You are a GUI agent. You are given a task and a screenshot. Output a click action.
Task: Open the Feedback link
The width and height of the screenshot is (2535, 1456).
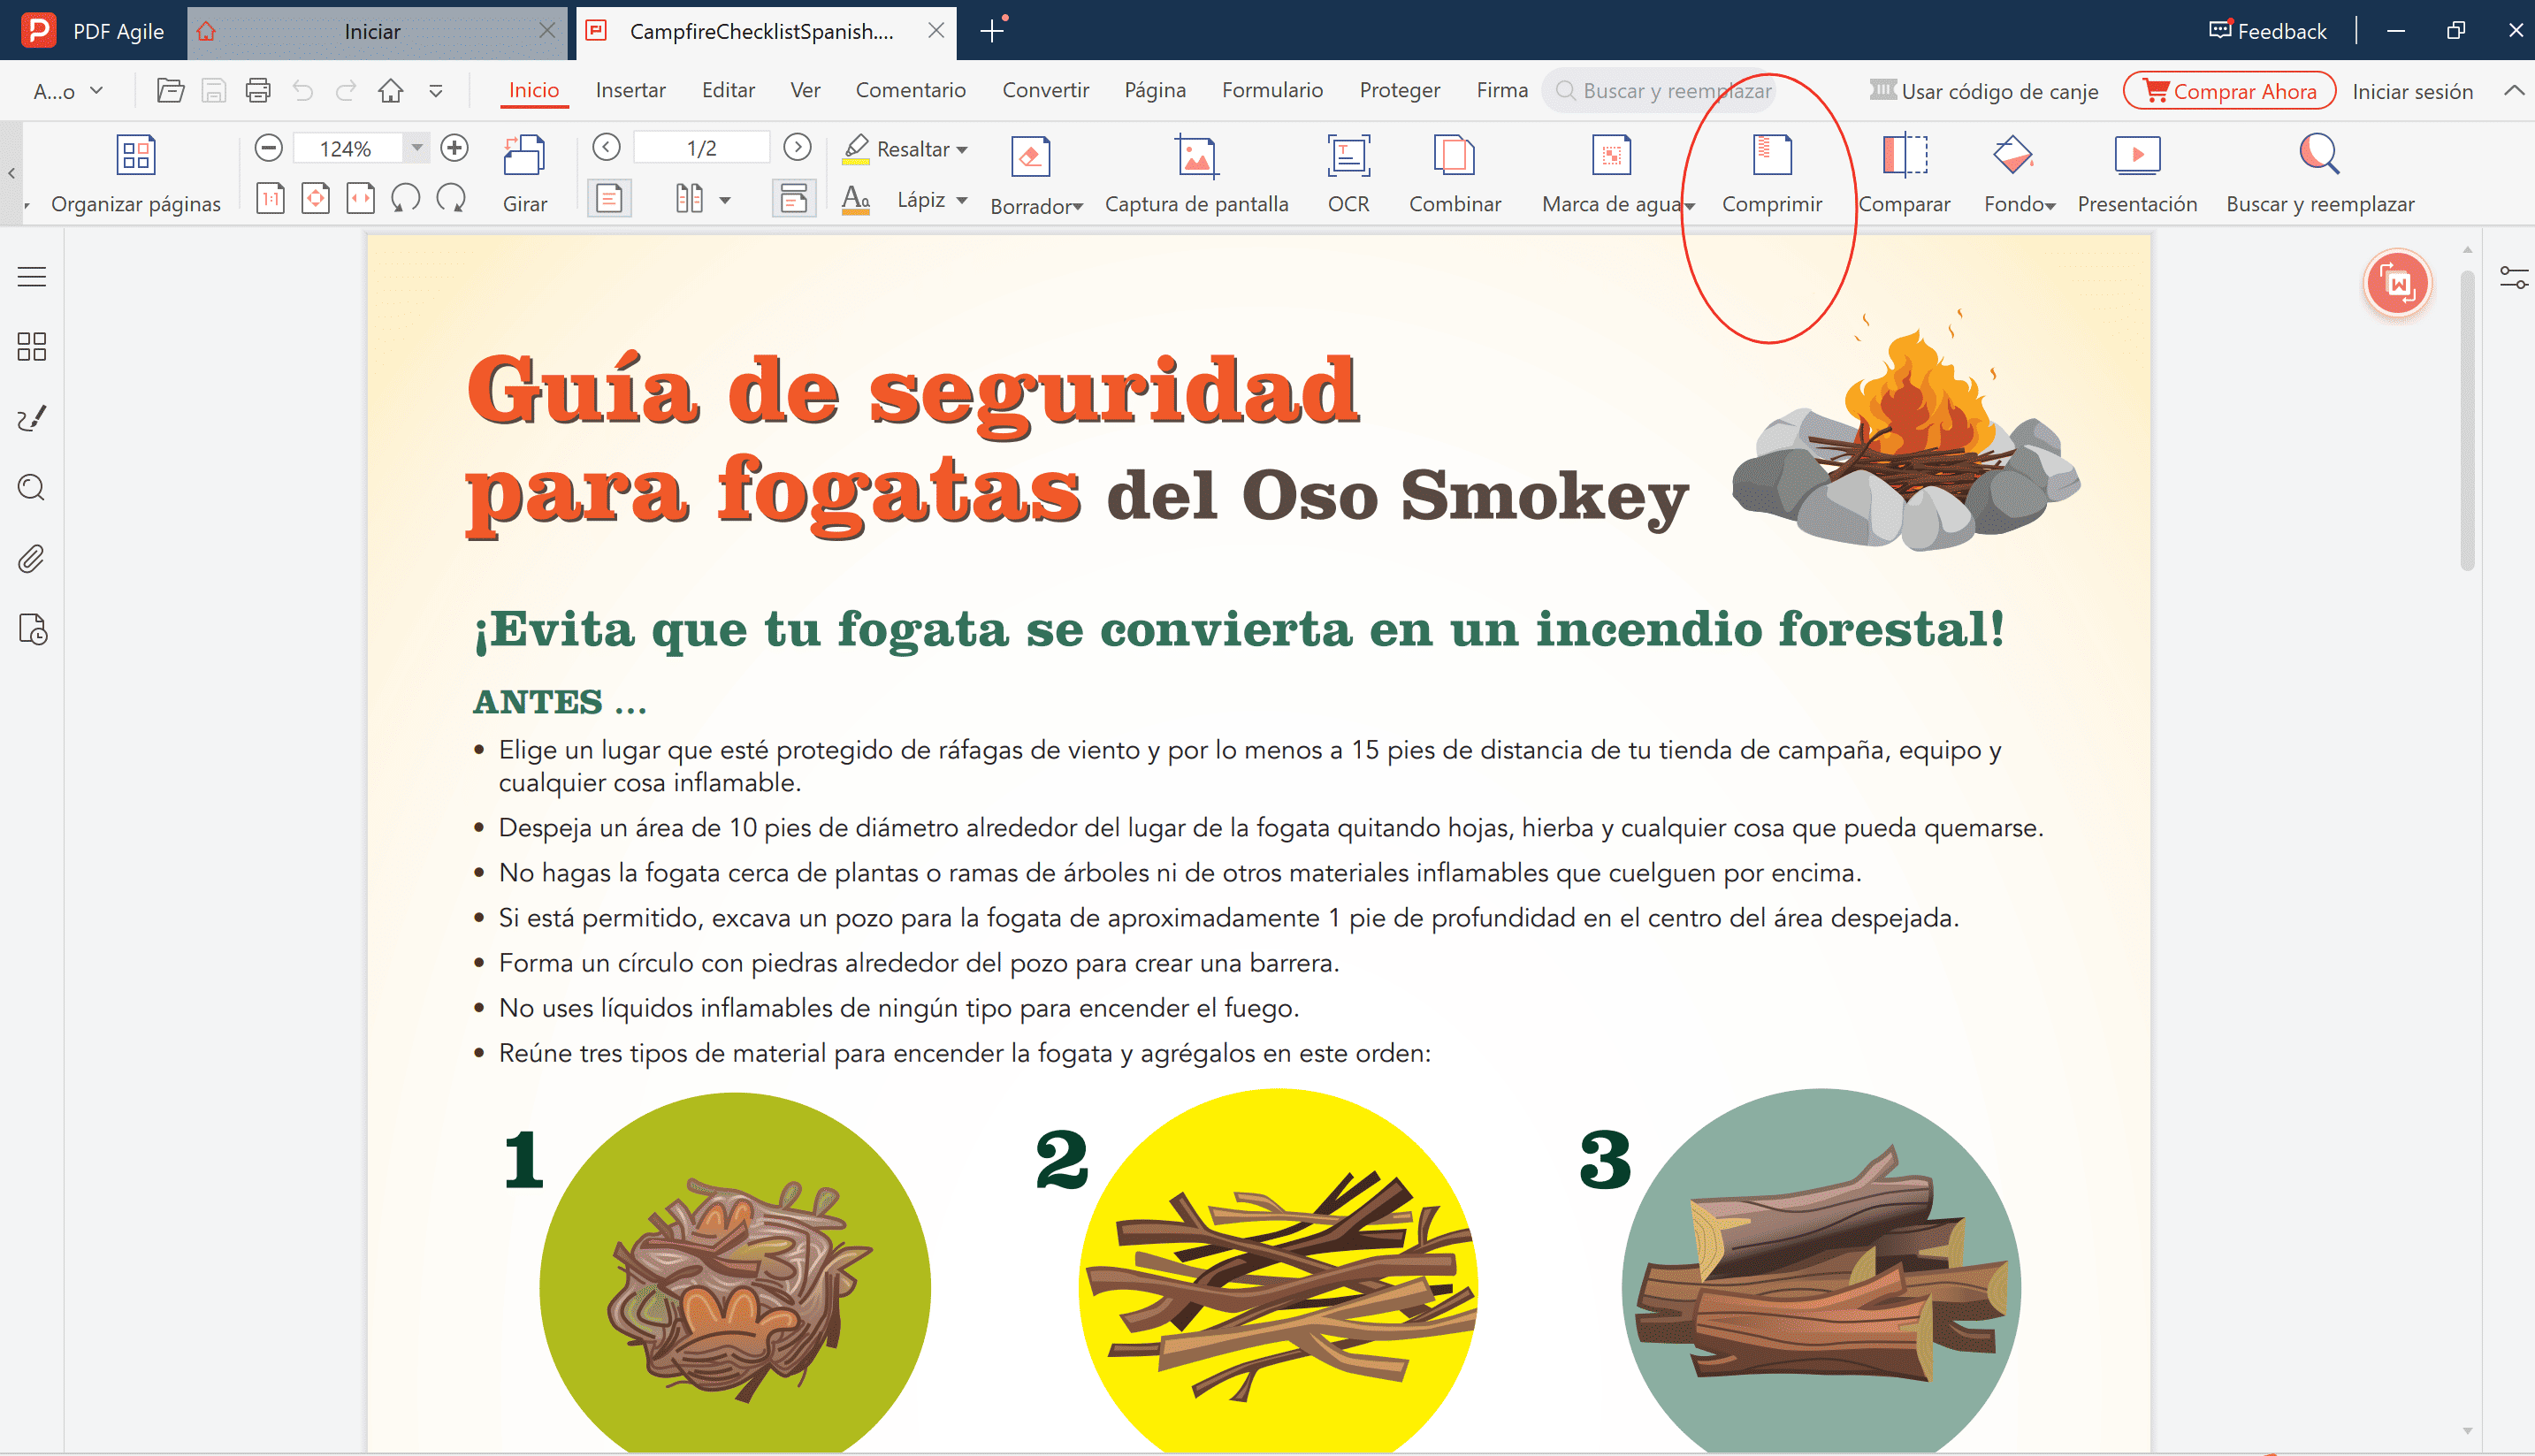[2267, 31]
